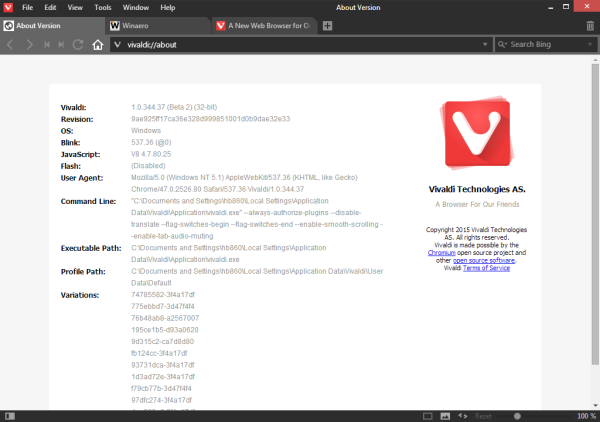Click the Vivaldi Technologies AS. heading
This screenshot has height=422, width=600.
[477, 189]
